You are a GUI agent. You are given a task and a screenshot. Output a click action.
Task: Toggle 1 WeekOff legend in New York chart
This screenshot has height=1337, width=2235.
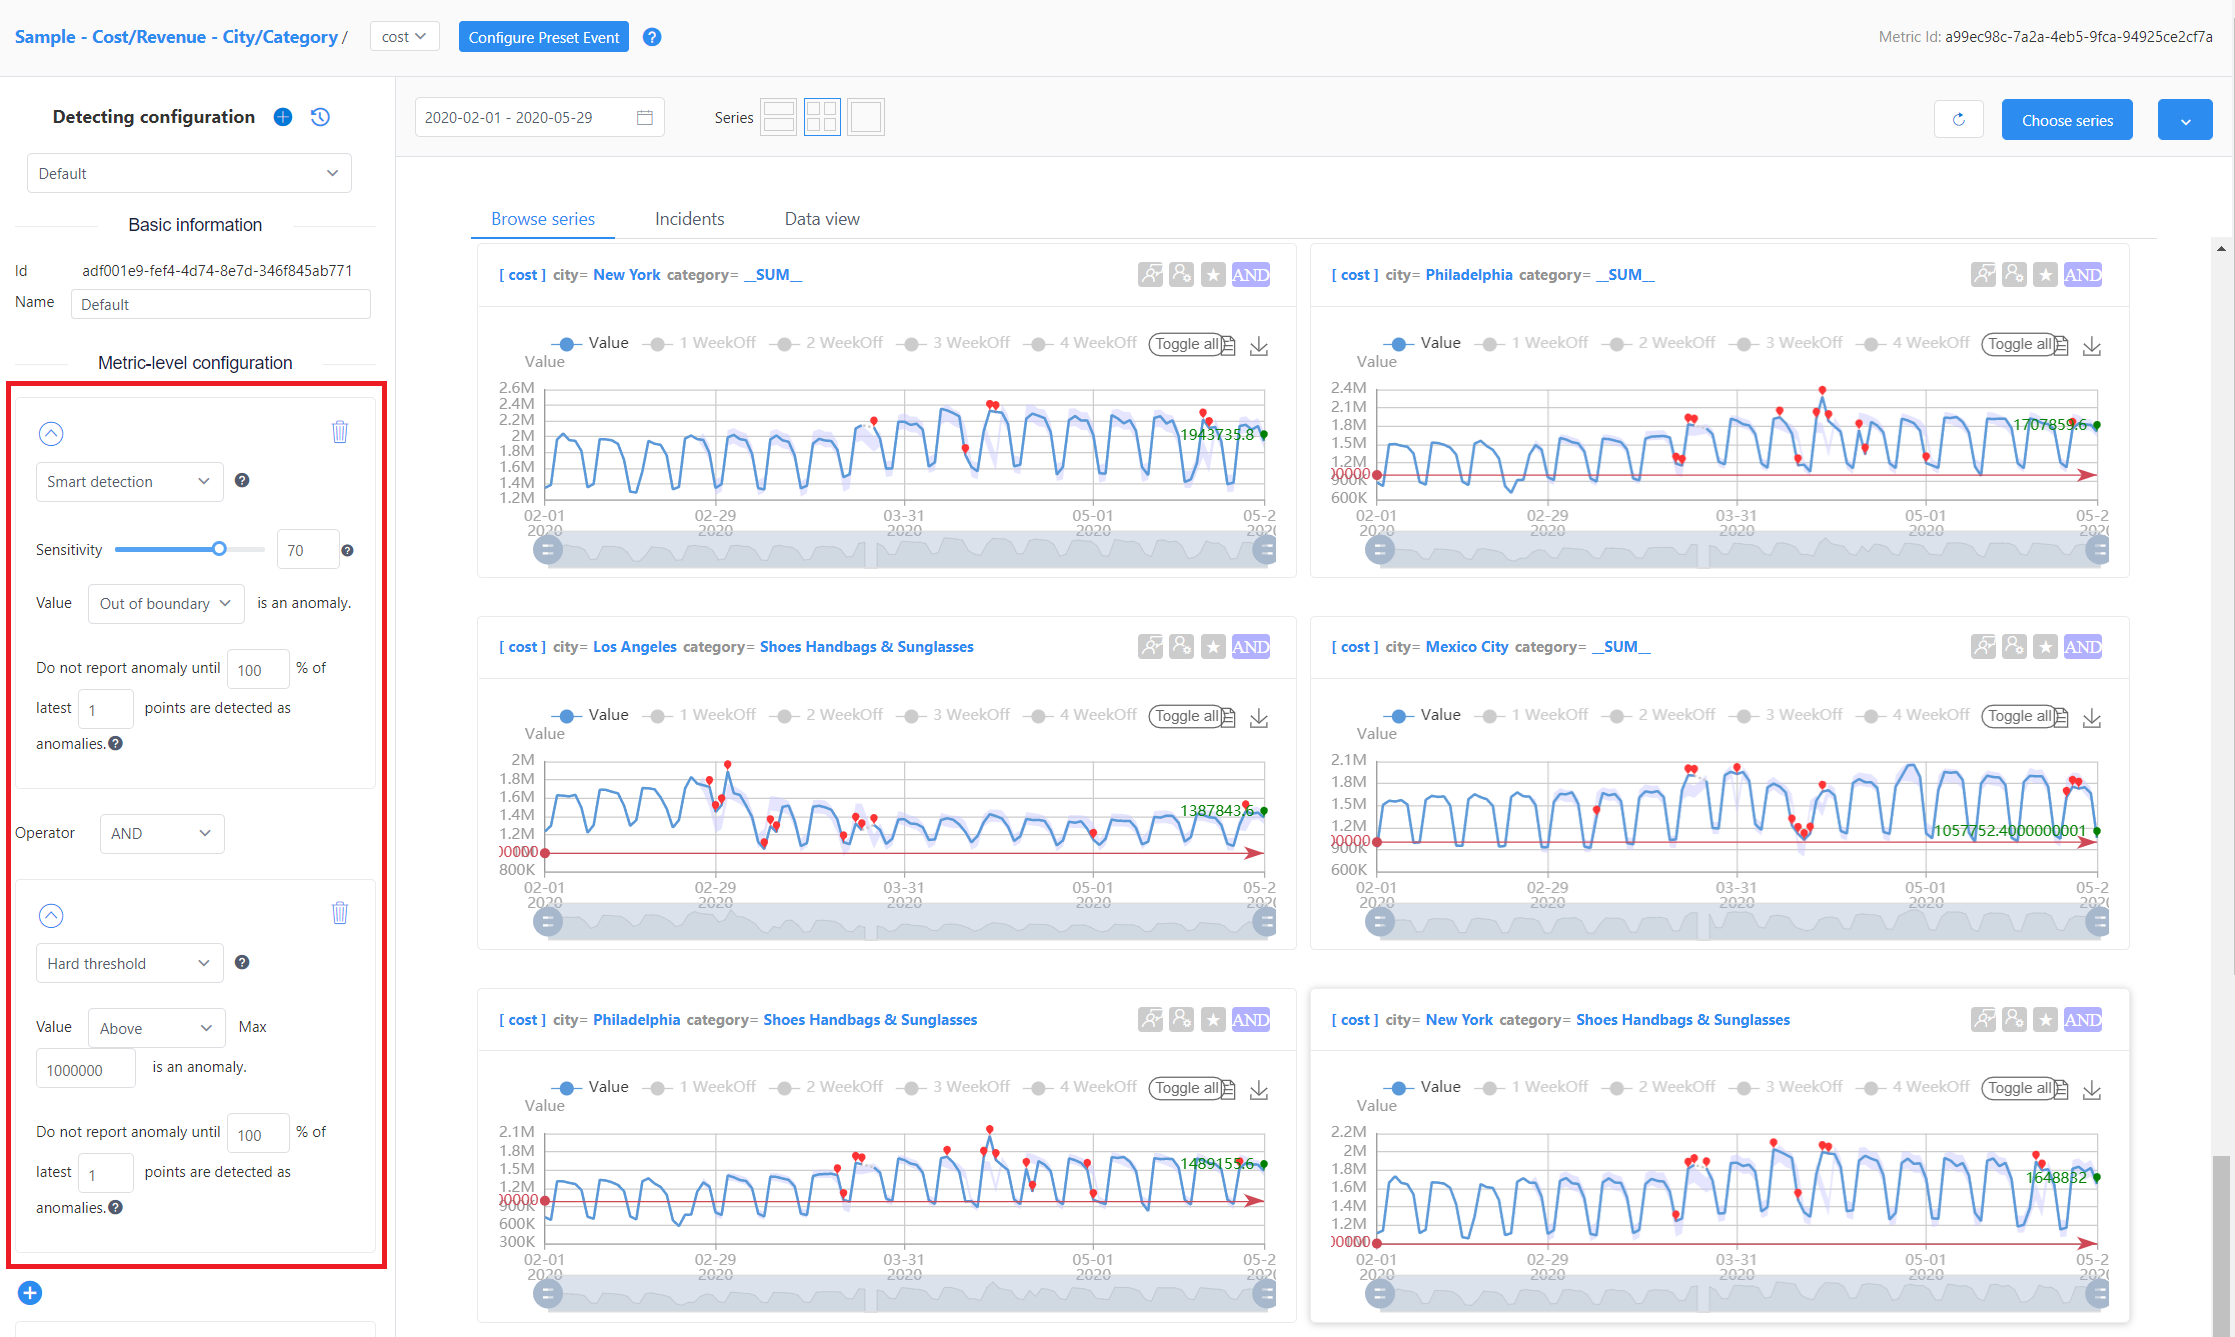click(x=703, y=343)
